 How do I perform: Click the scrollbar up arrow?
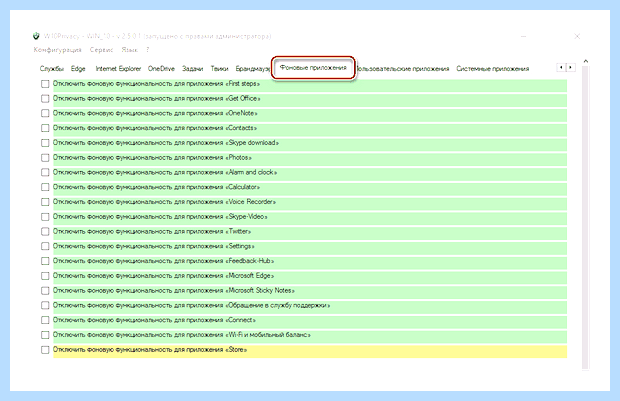pos(586,61)
